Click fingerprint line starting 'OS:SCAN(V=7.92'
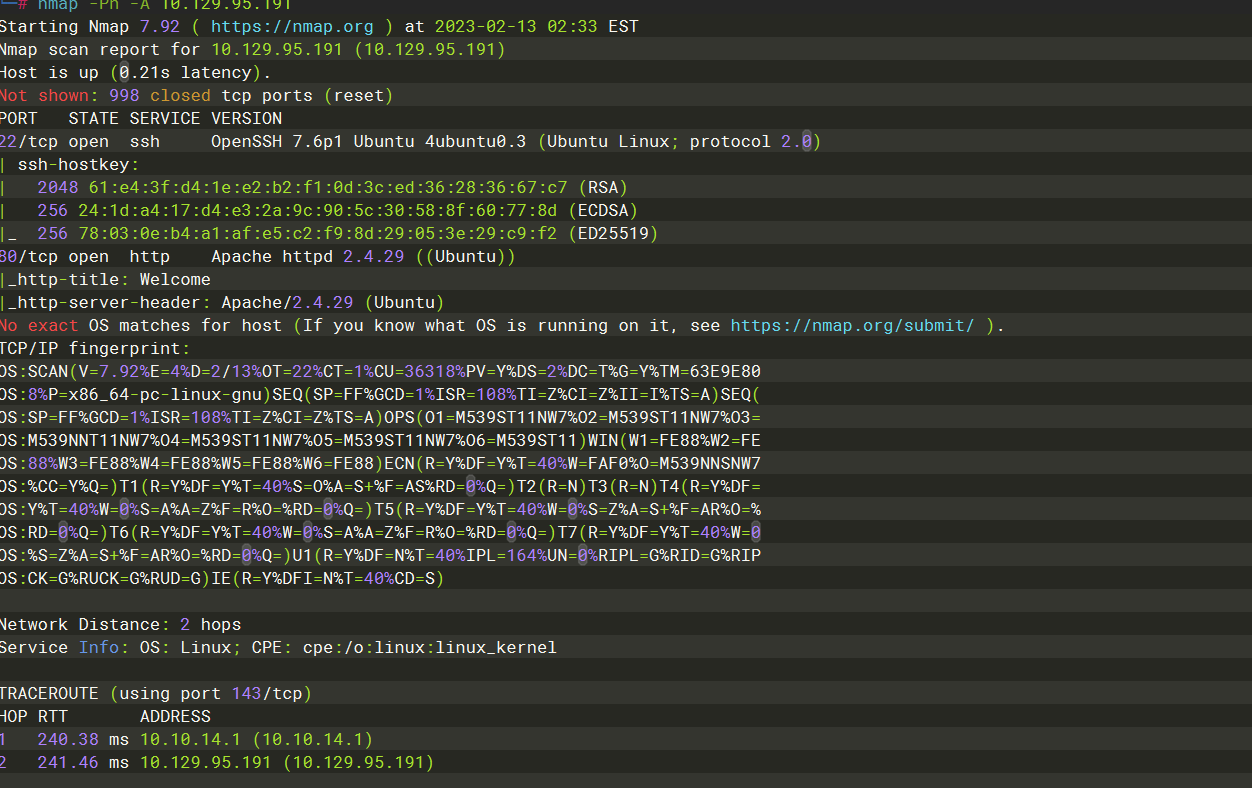The image size is (1252, 788). (380, 371)
